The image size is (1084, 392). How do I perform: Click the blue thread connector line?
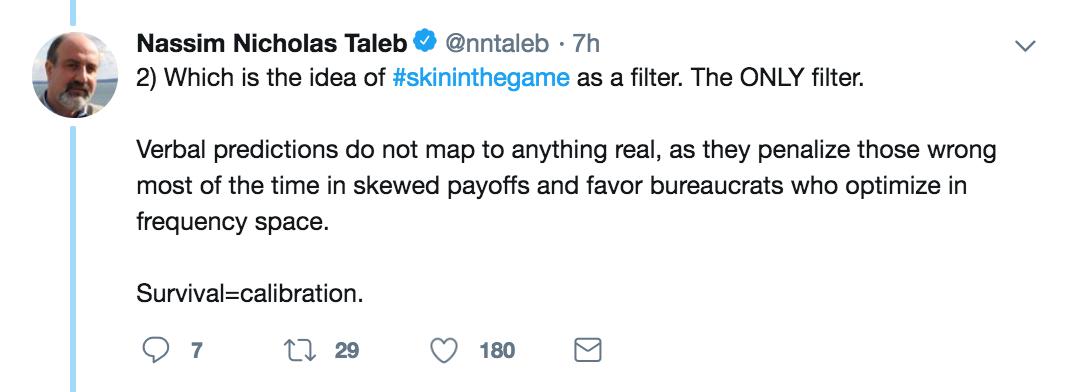[73, 260]
